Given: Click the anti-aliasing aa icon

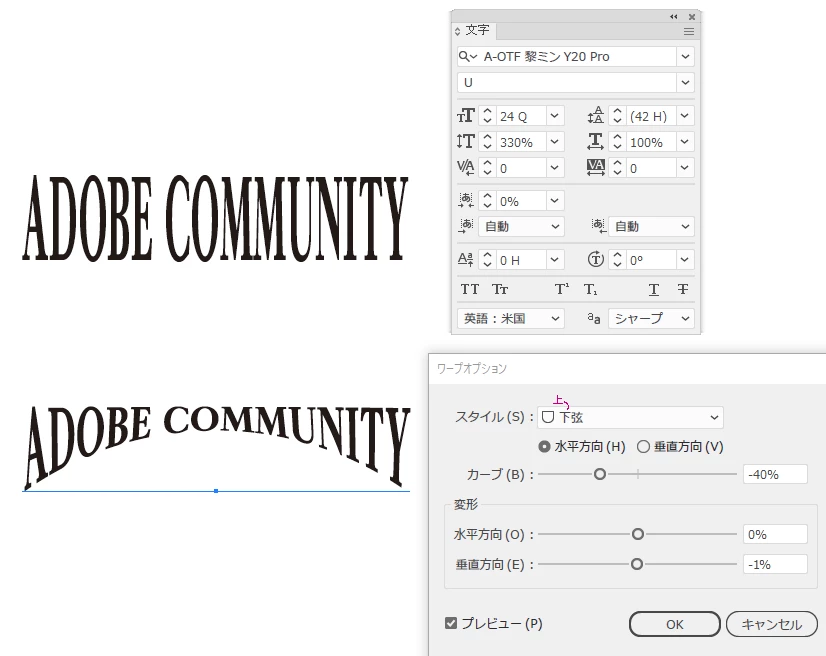Looking at the screenshot, I should pos(594,318).
